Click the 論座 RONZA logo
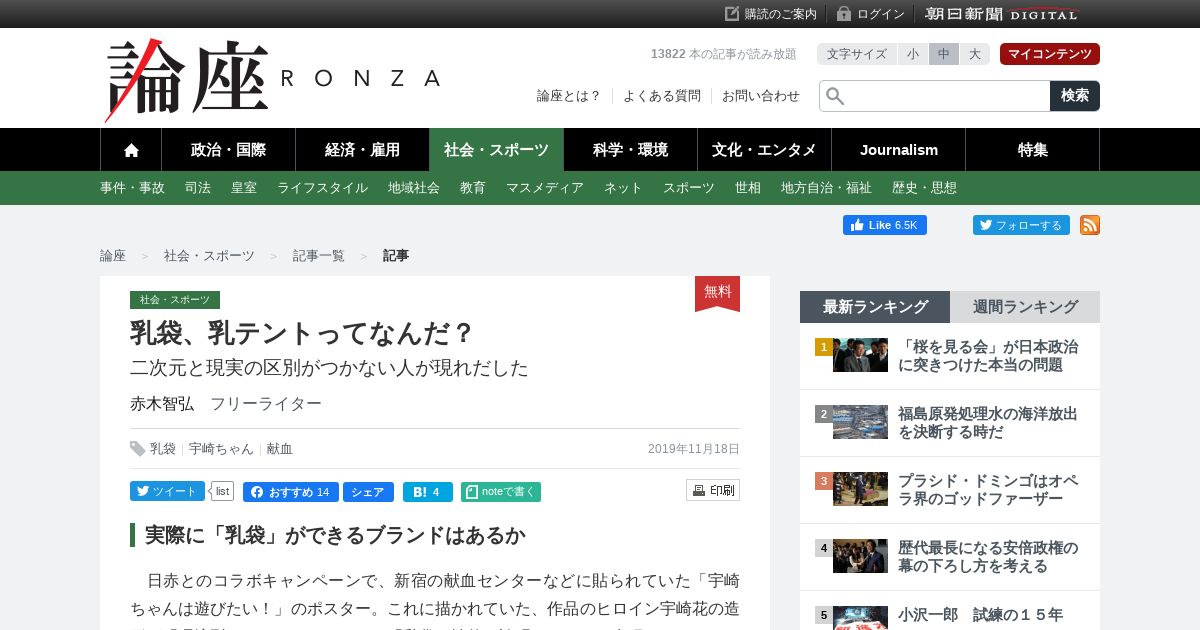This screenshot has height=630, width=1200. (x=273, y=80)
